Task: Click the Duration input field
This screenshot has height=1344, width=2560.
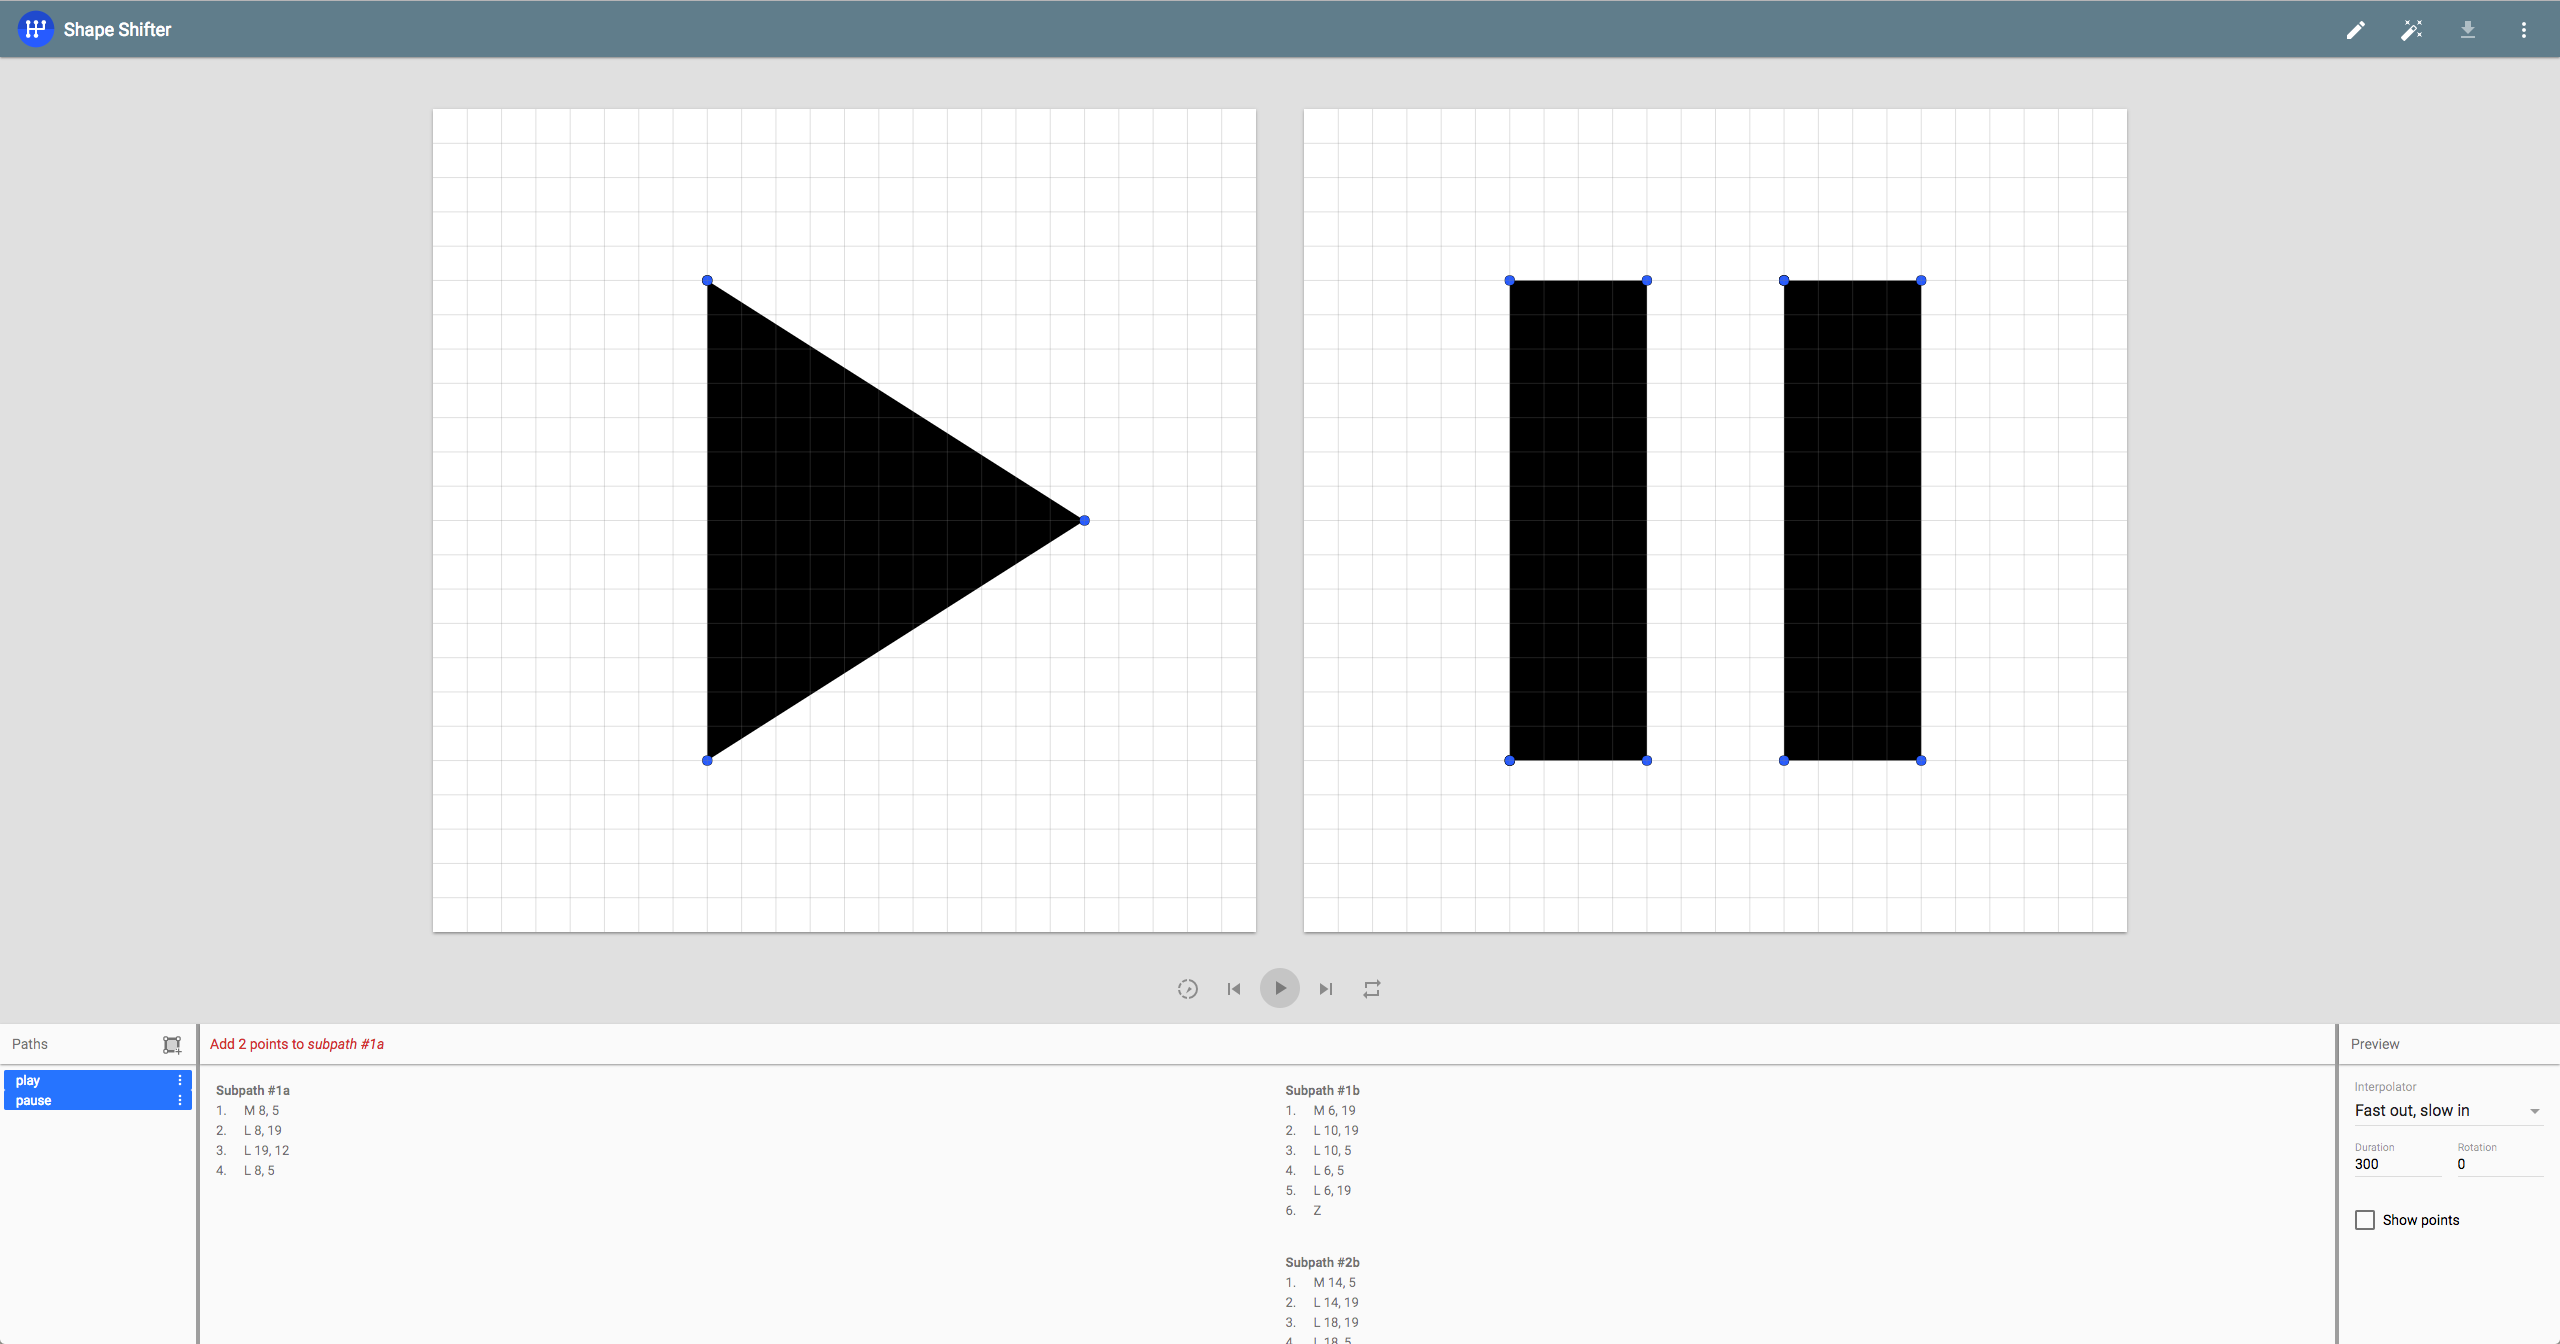Action: click(2396, 1164)
